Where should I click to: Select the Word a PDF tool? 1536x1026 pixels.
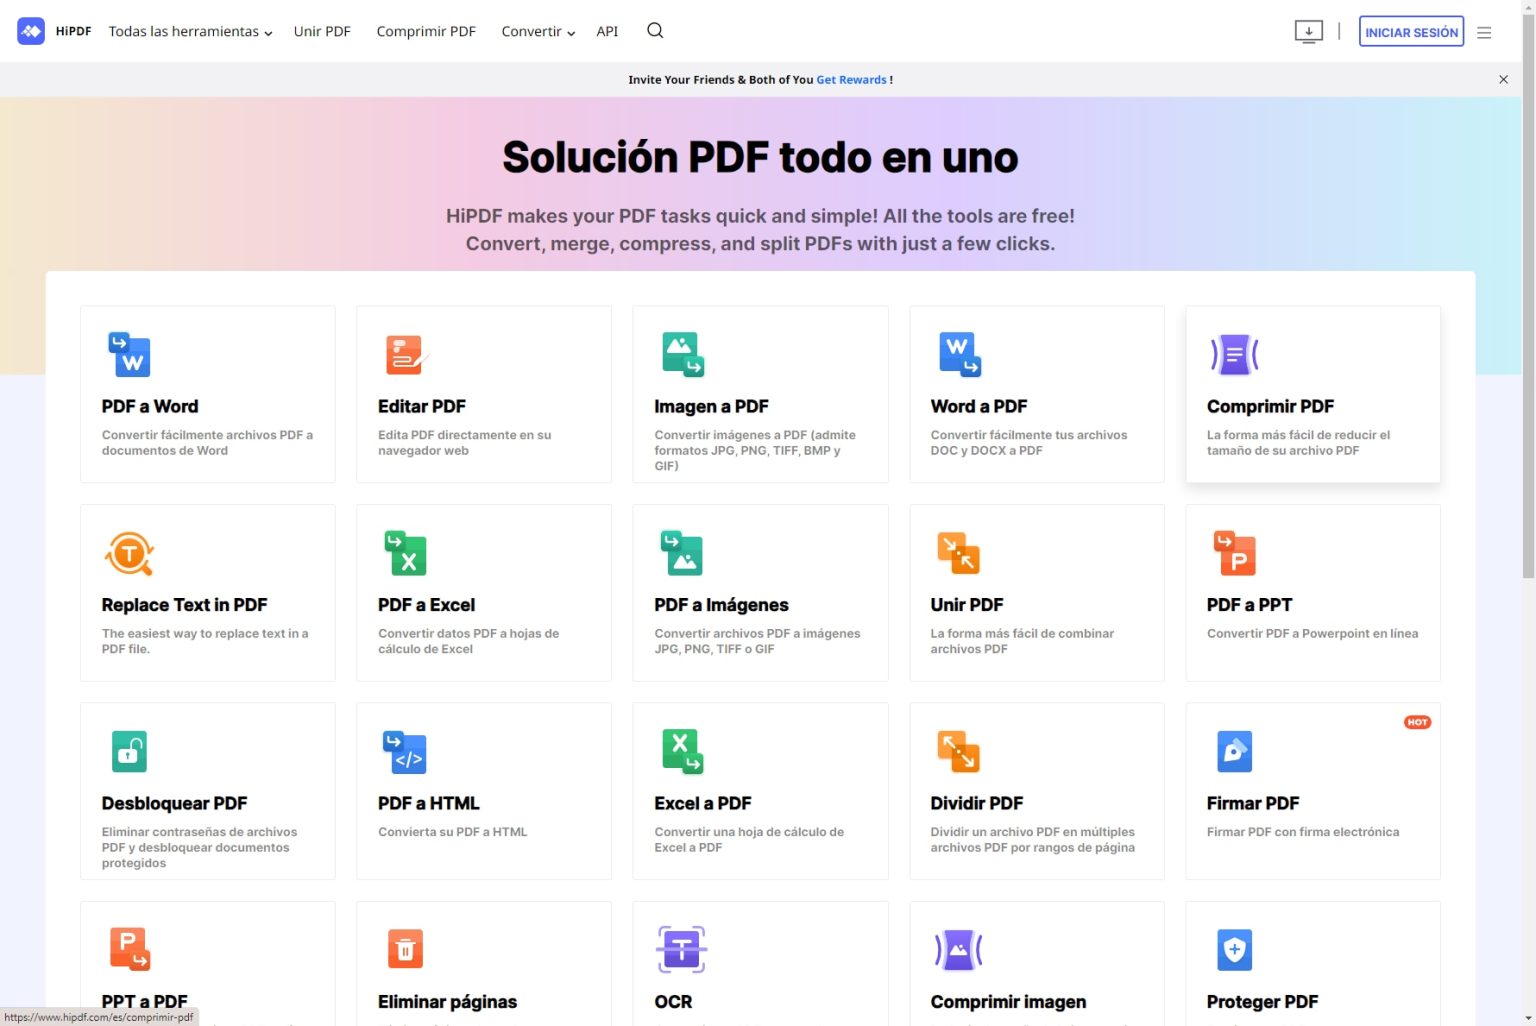point(1036,395)
